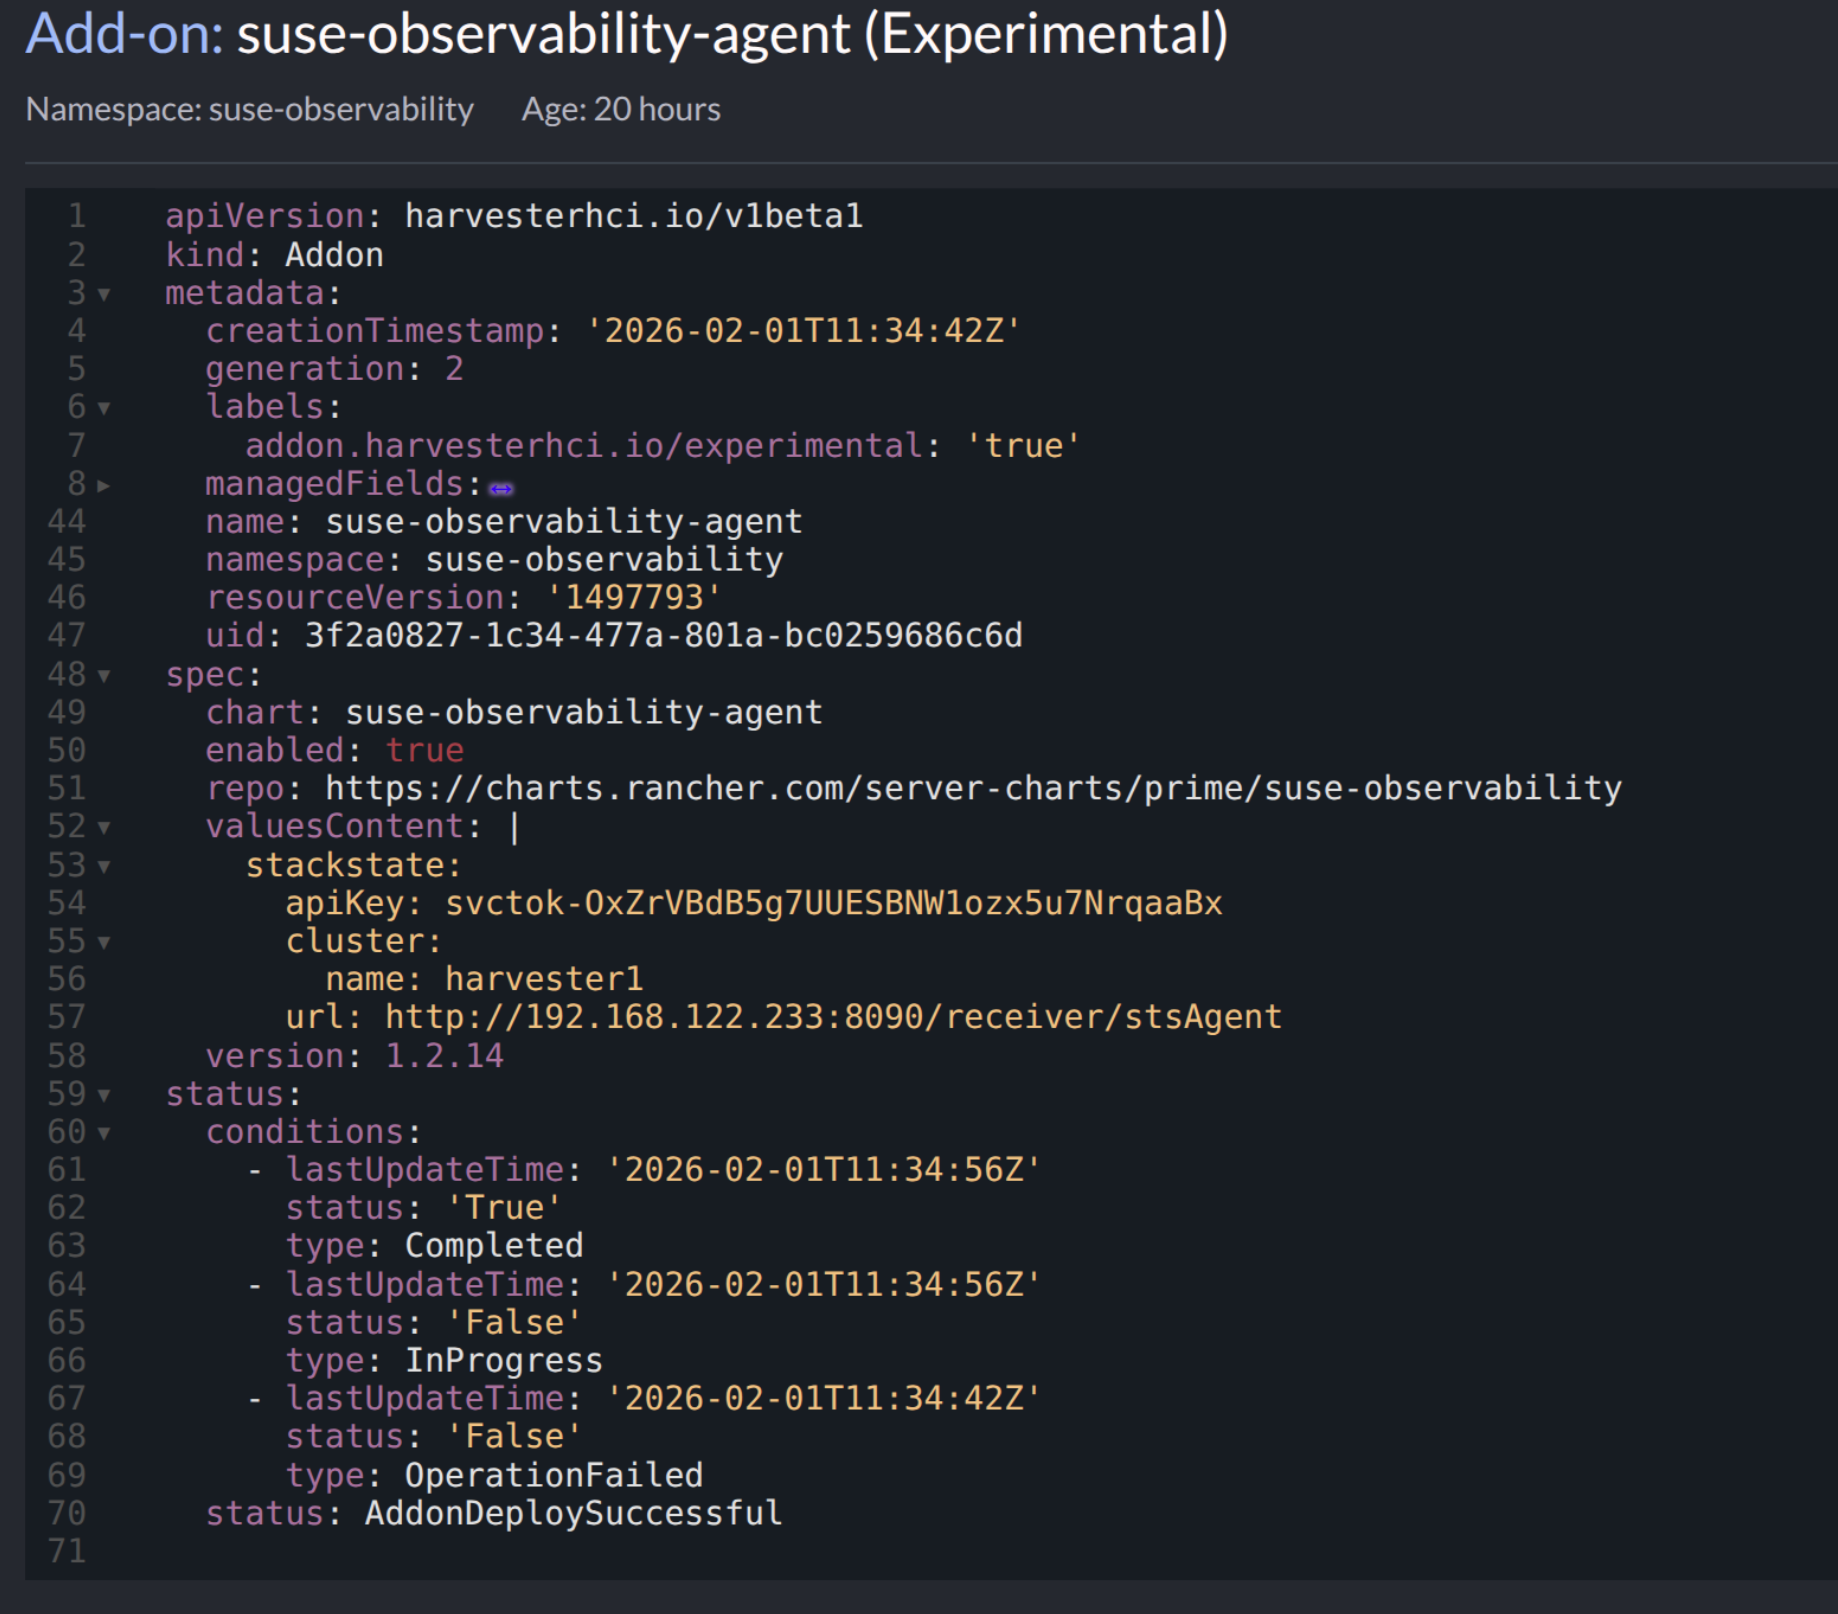Click the repo URL text on line 51
The width and height of the screenshot is (1838, 1614).
coord(972,789)
